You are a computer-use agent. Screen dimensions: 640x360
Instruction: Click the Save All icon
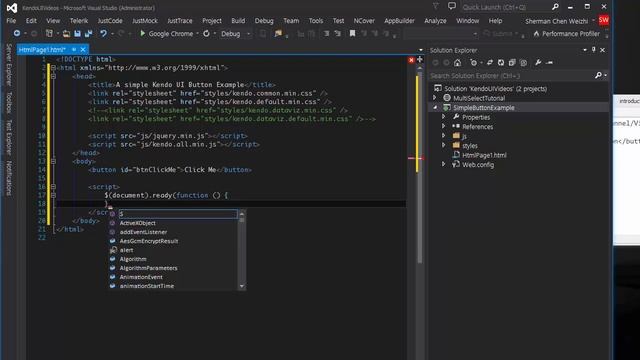88,33
